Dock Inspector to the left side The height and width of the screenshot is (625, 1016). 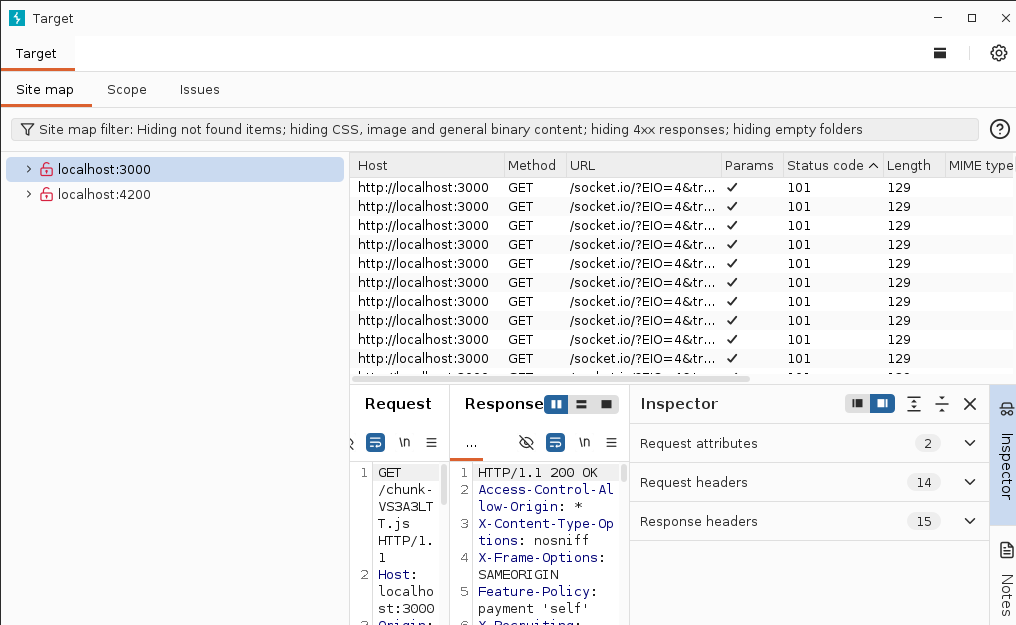pyautogui.click(x=857, y=403)
